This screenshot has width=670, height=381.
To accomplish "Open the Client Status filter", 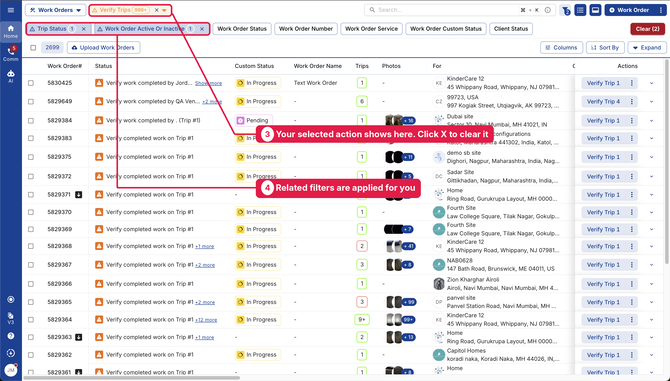I will 511,29.
